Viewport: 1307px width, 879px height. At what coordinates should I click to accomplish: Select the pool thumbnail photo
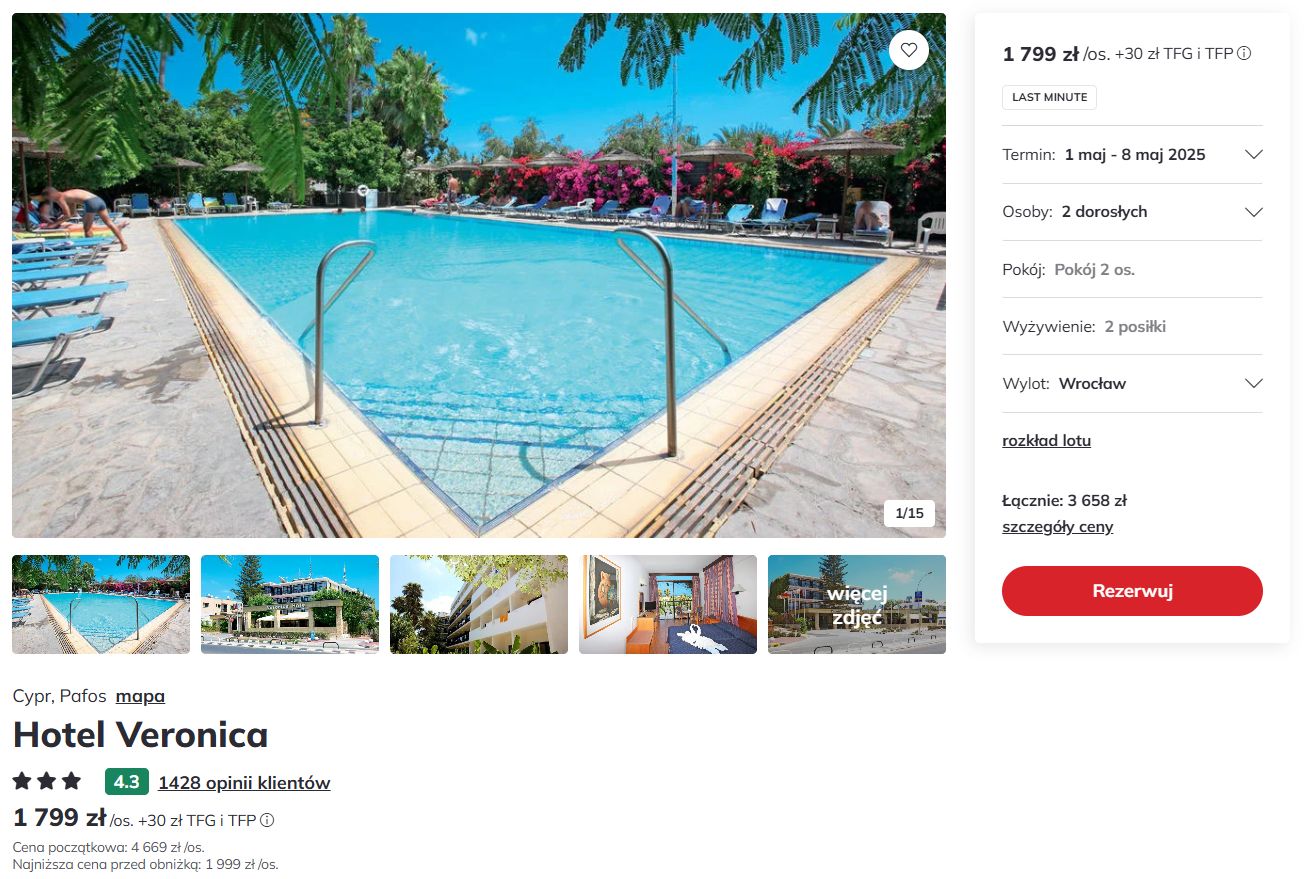click(x=101, y=604)
